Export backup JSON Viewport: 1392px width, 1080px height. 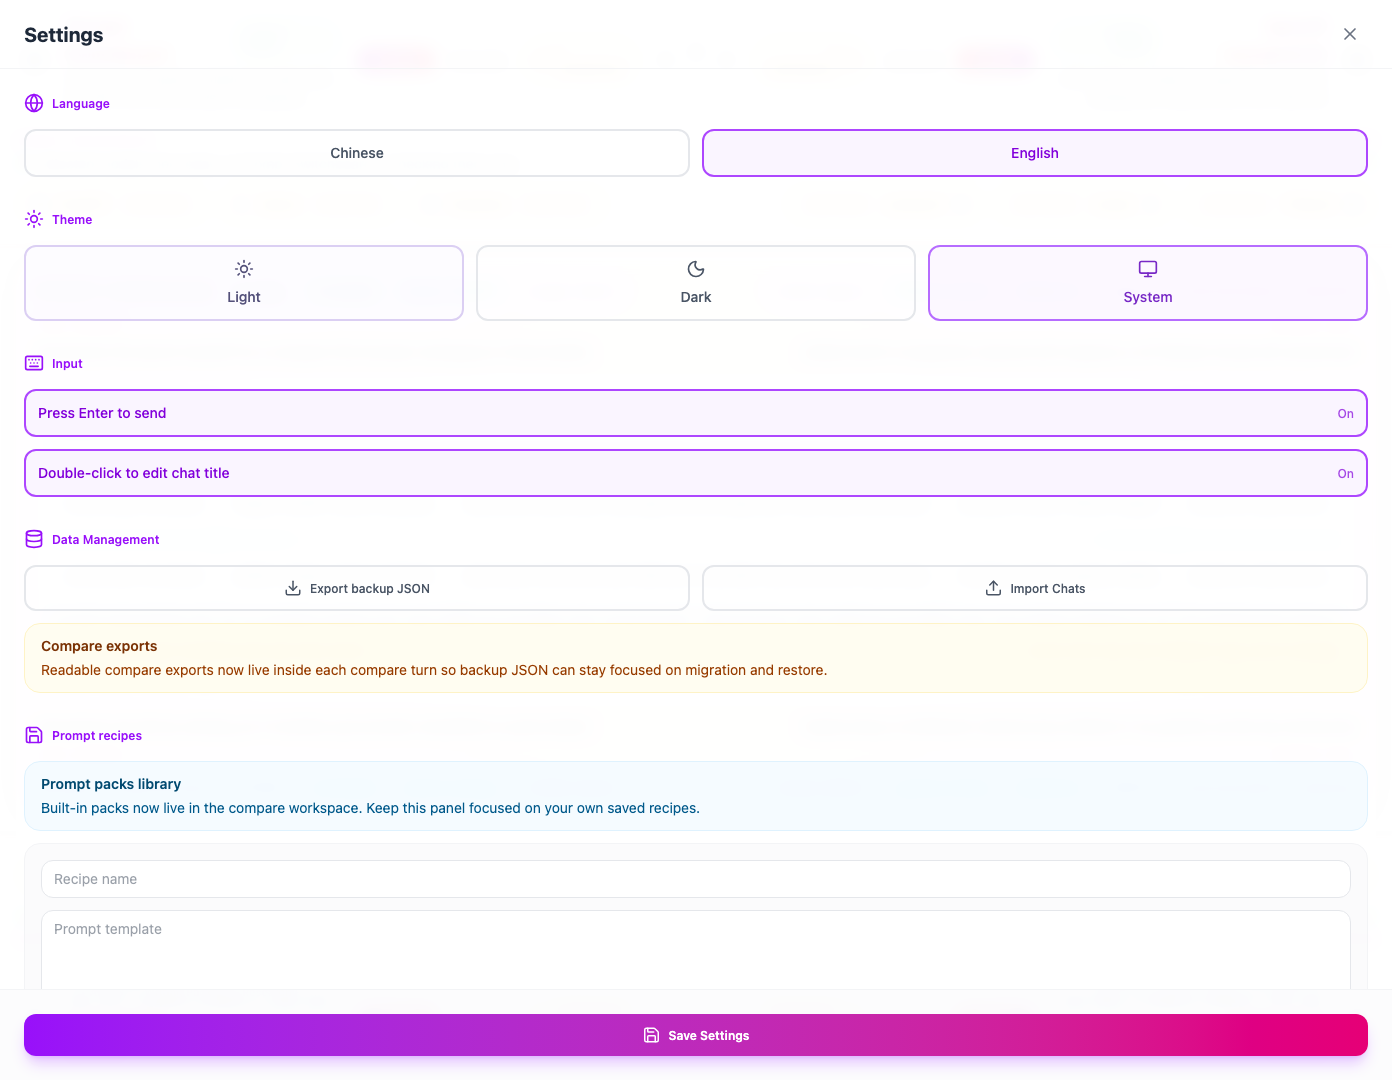[x=356, y=588]
